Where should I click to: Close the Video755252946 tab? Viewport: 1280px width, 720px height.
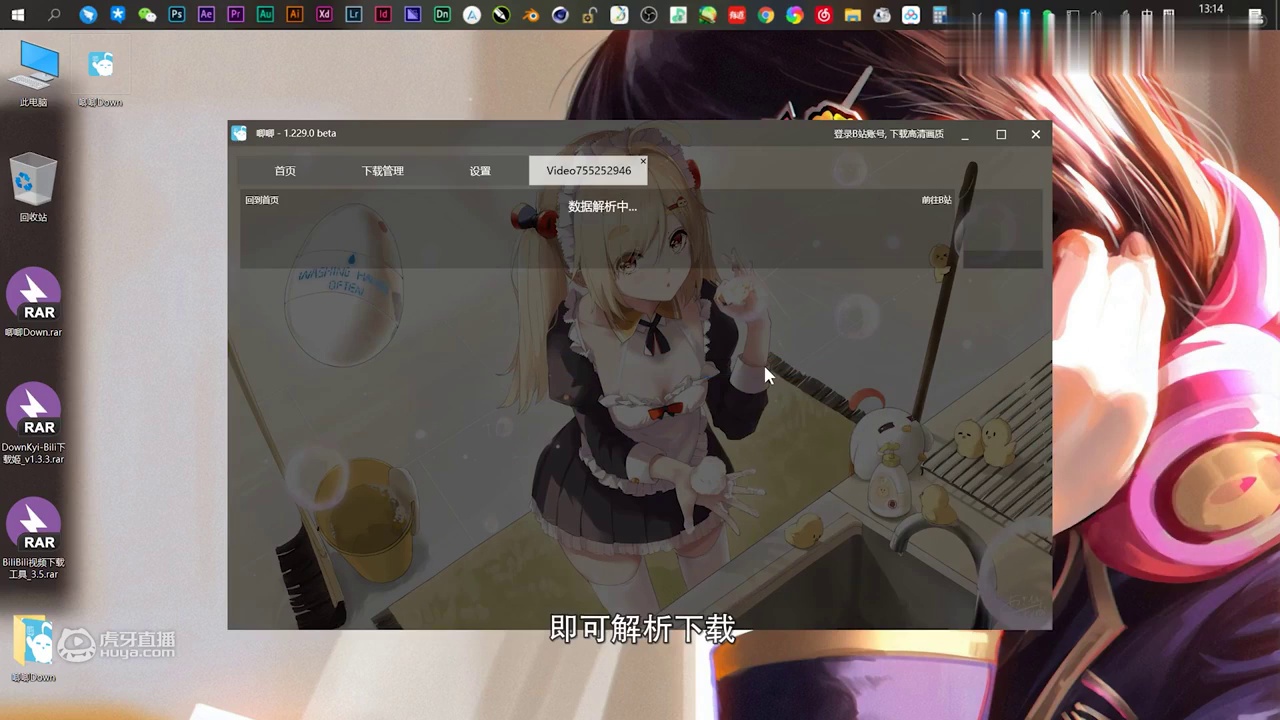pos(643,161)
